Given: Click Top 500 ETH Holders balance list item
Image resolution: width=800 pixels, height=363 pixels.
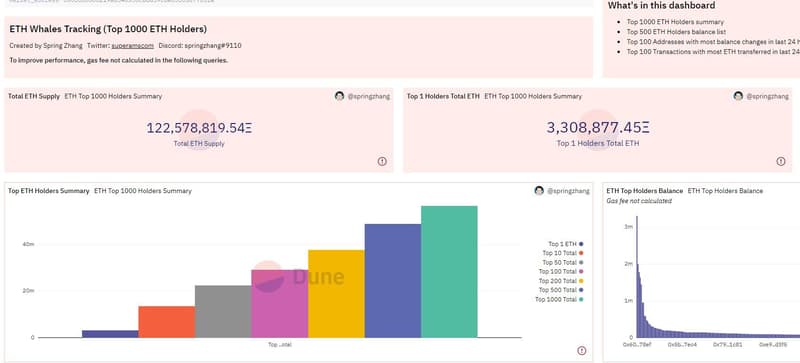Looking at the screenshot, I should pos(676,32).
